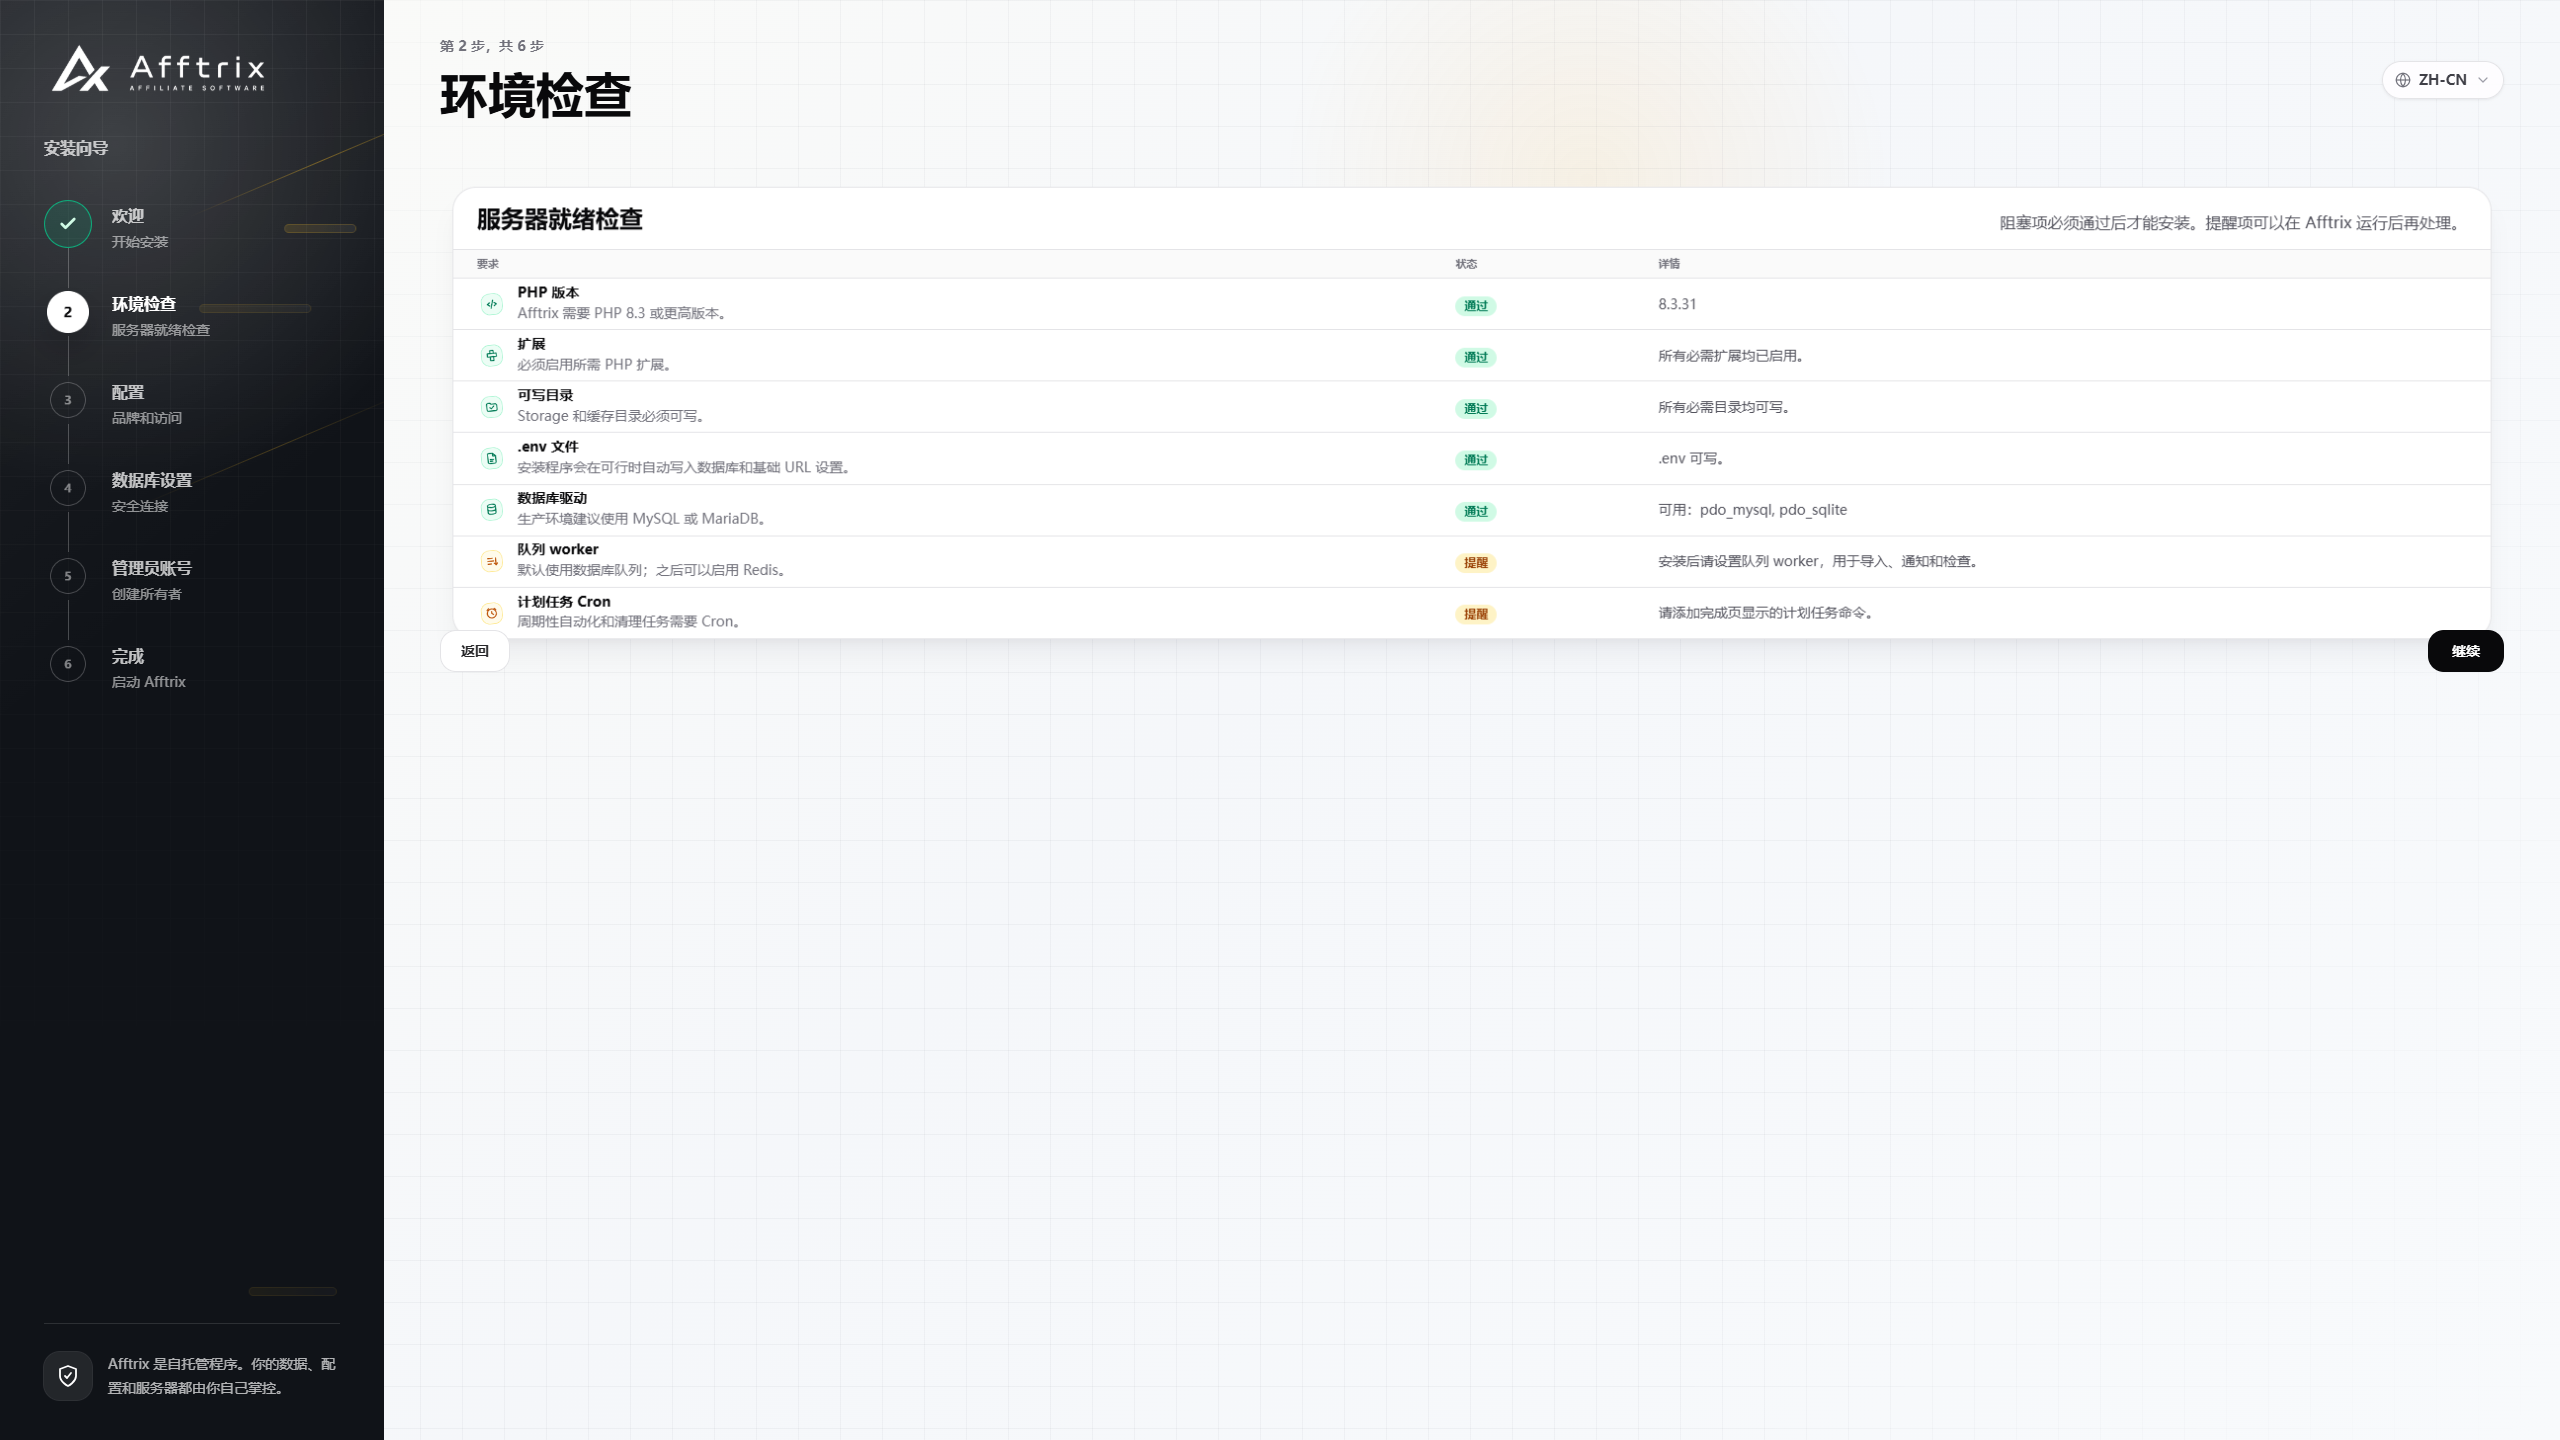Click the 继续 button
Image resolution: width=2560 pixels, height=1440 pixels.
pos(2465,651)
